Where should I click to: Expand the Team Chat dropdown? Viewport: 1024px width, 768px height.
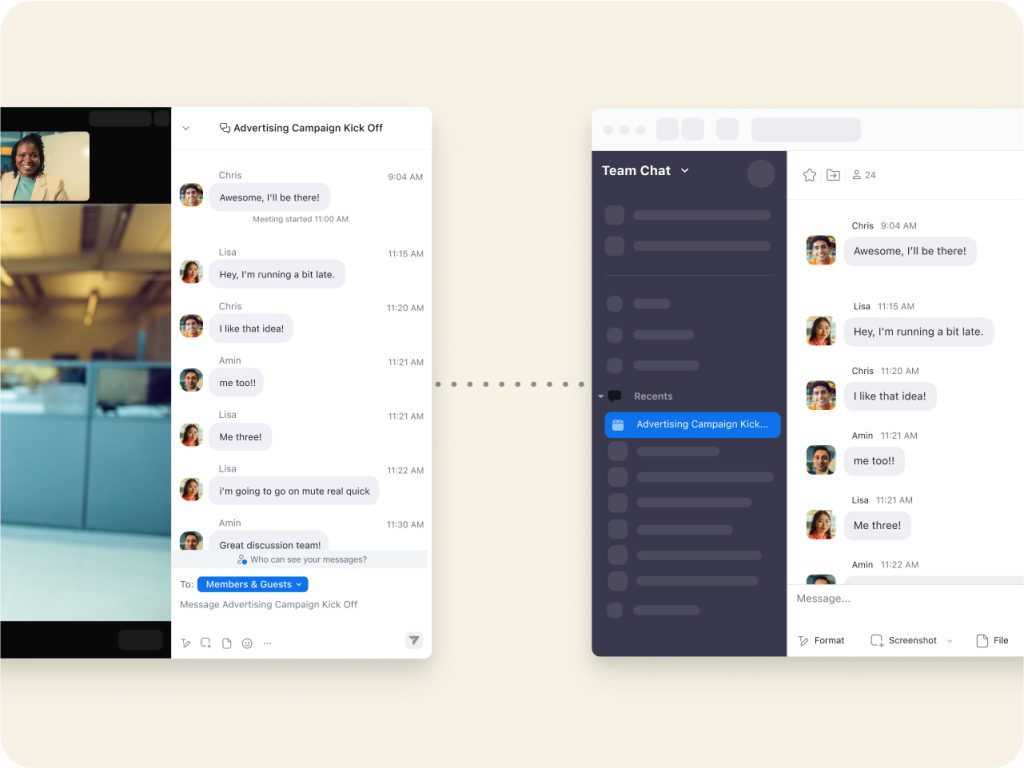(685, 171)
